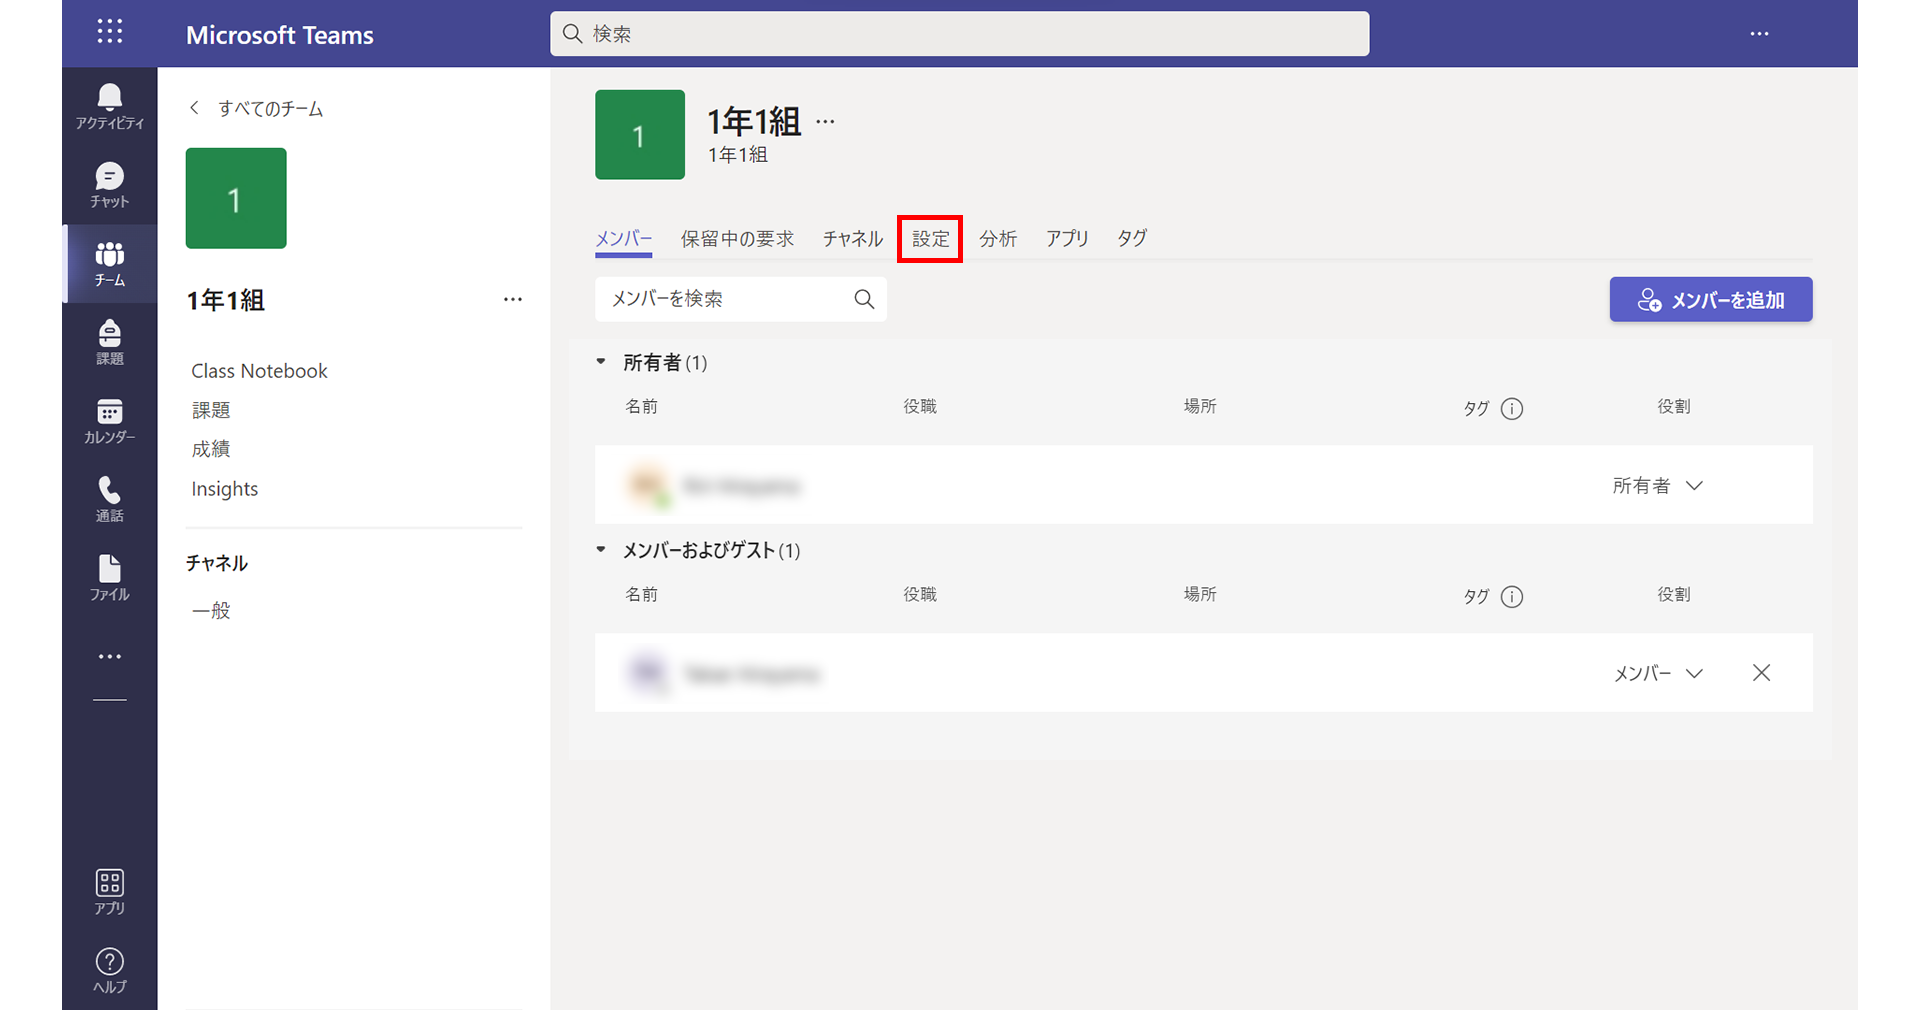Switch to the アプリ tab
This screenshot has height=1010, width=1920.
(1067, 238)
